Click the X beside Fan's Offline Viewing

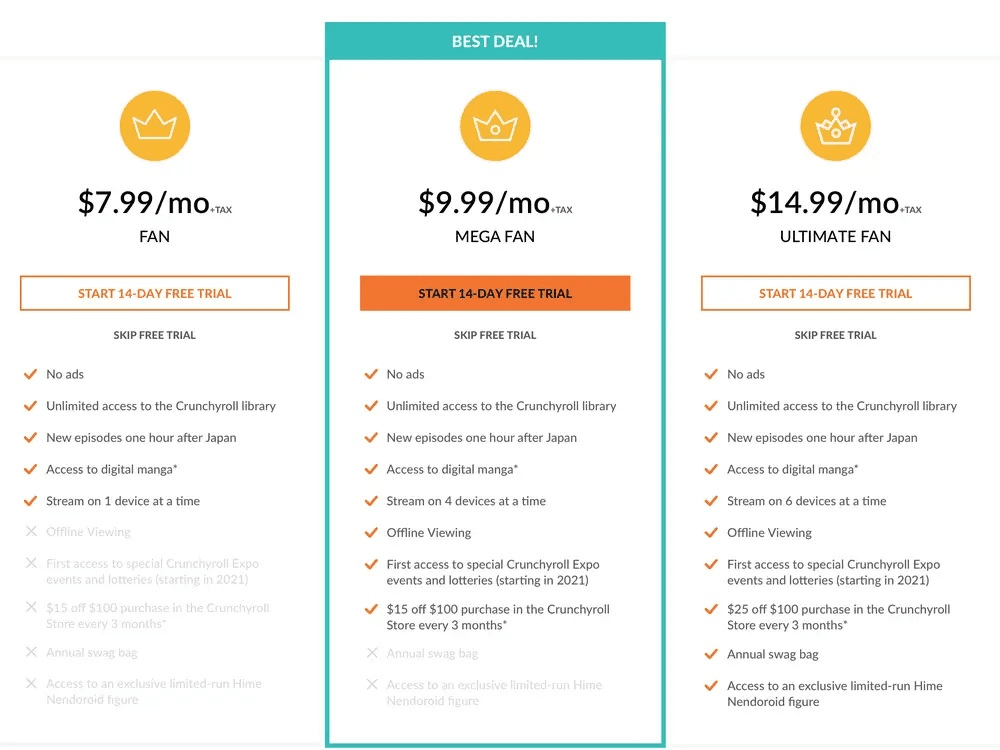tap(31, 532)
